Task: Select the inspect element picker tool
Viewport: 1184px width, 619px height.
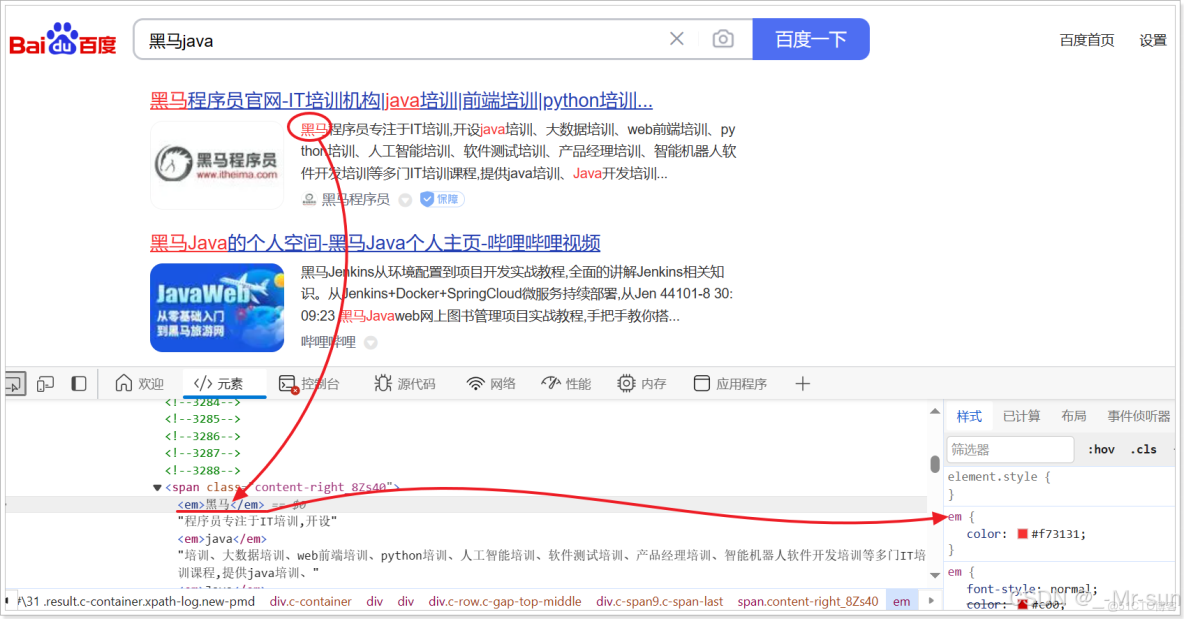Action: [x=14, y=383]
